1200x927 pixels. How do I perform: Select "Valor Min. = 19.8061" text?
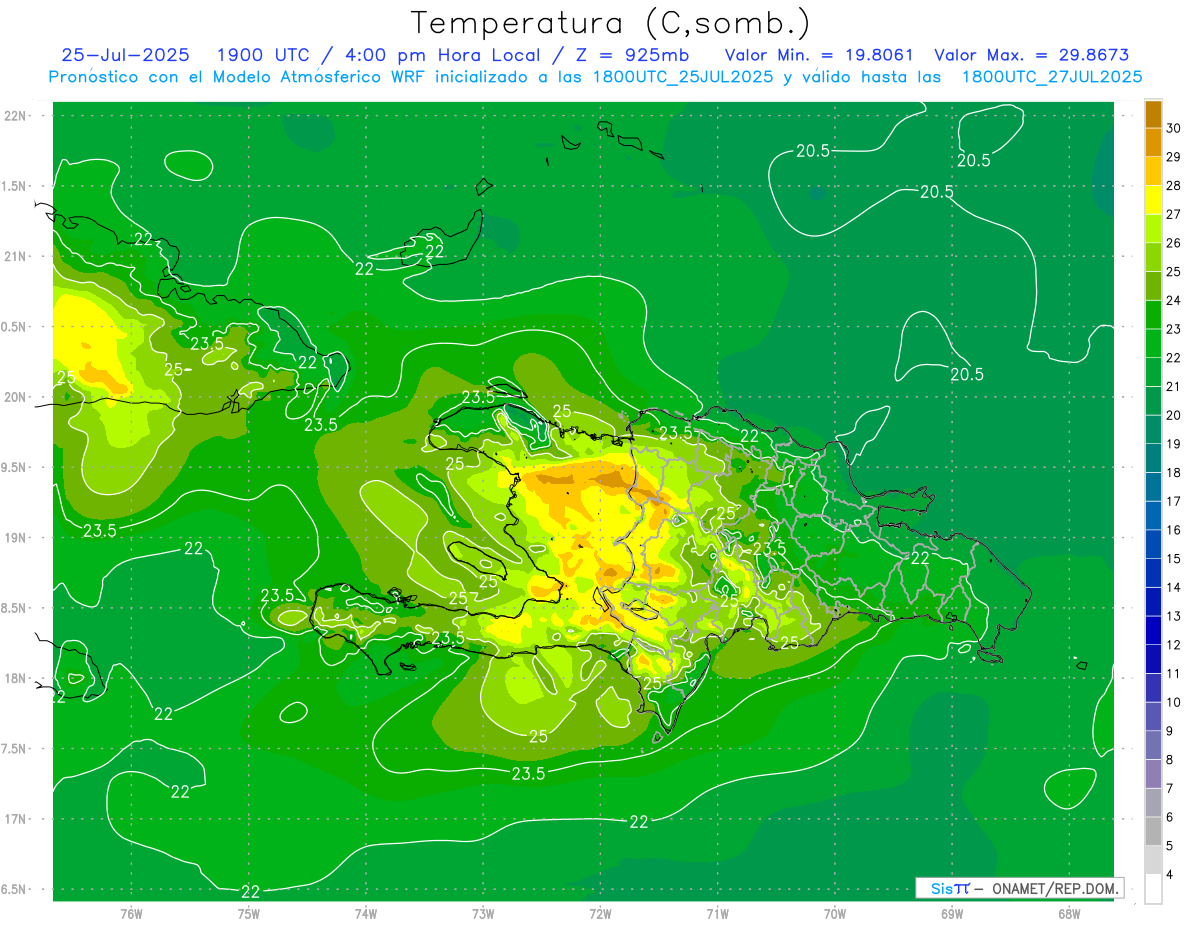click(x=819, y=55)
